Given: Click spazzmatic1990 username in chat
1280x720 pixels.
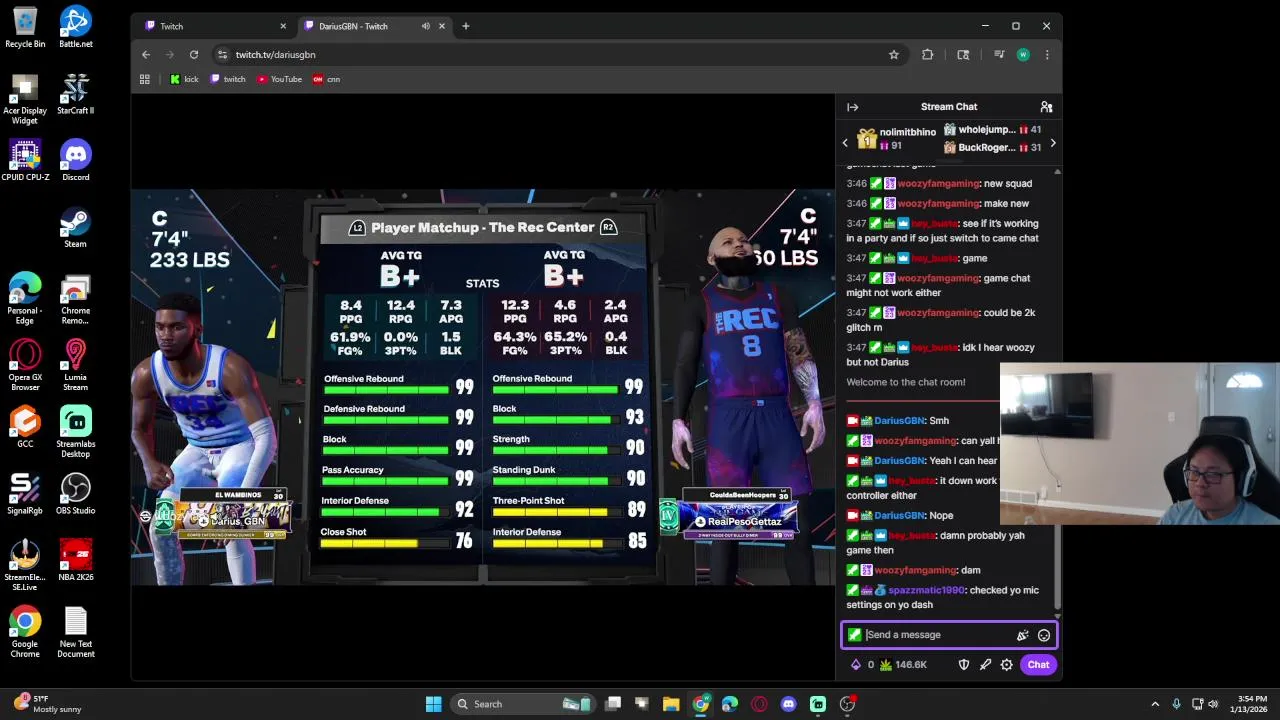Looking at the screenshot, I should [926, 590].
